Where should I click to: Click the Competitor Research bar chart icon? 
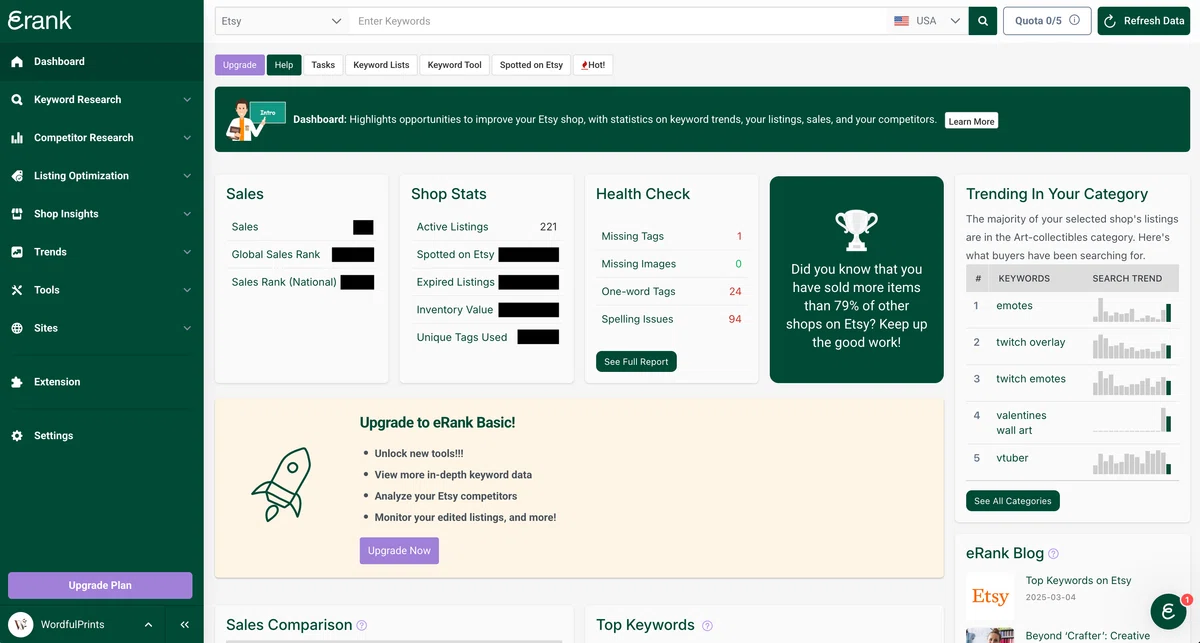[x=16, y=138]
